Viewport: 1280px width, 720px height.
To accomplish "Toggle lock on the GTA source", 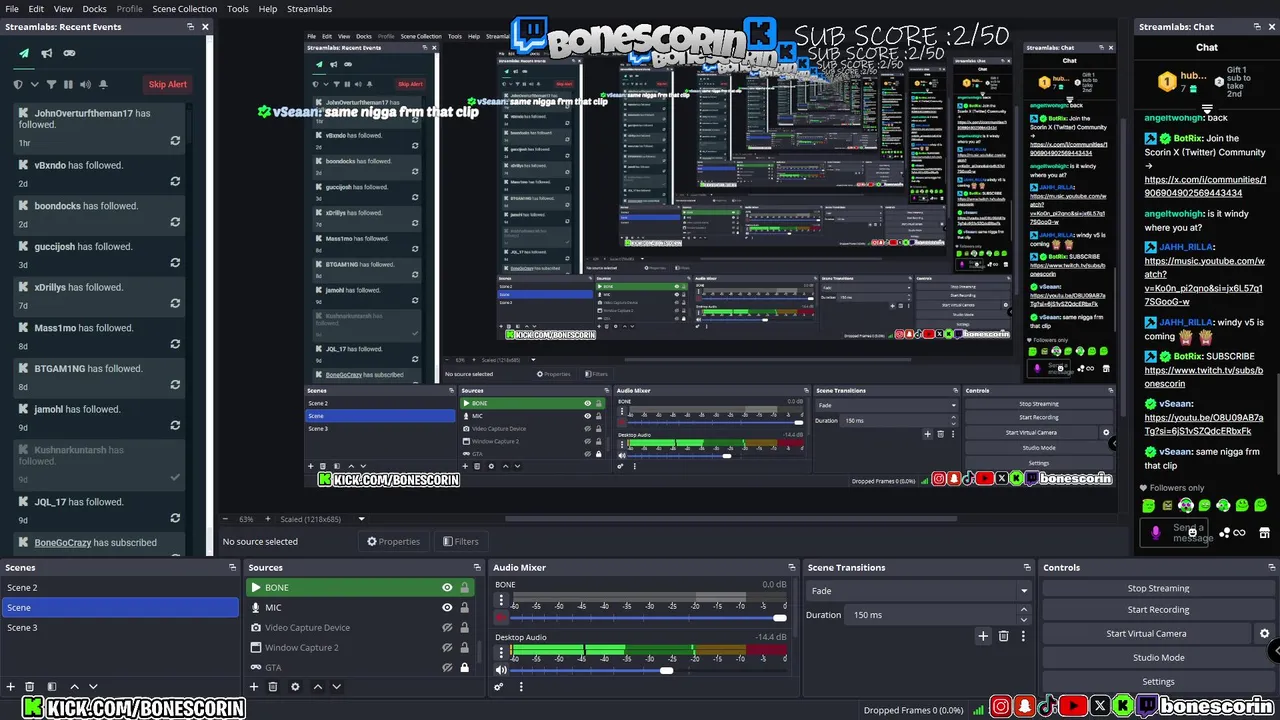I will (x=464, y=667).
